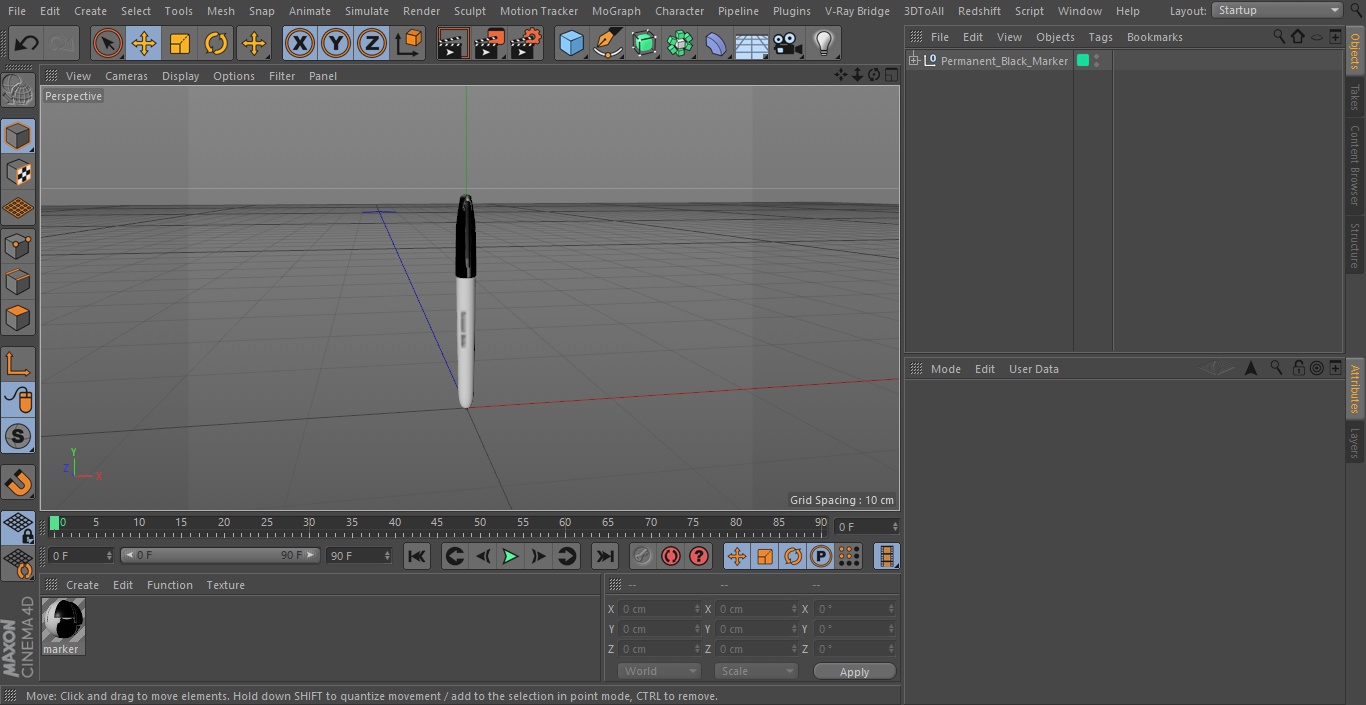
Task: Activate the Rotate tool
Action: click(216, 43)
